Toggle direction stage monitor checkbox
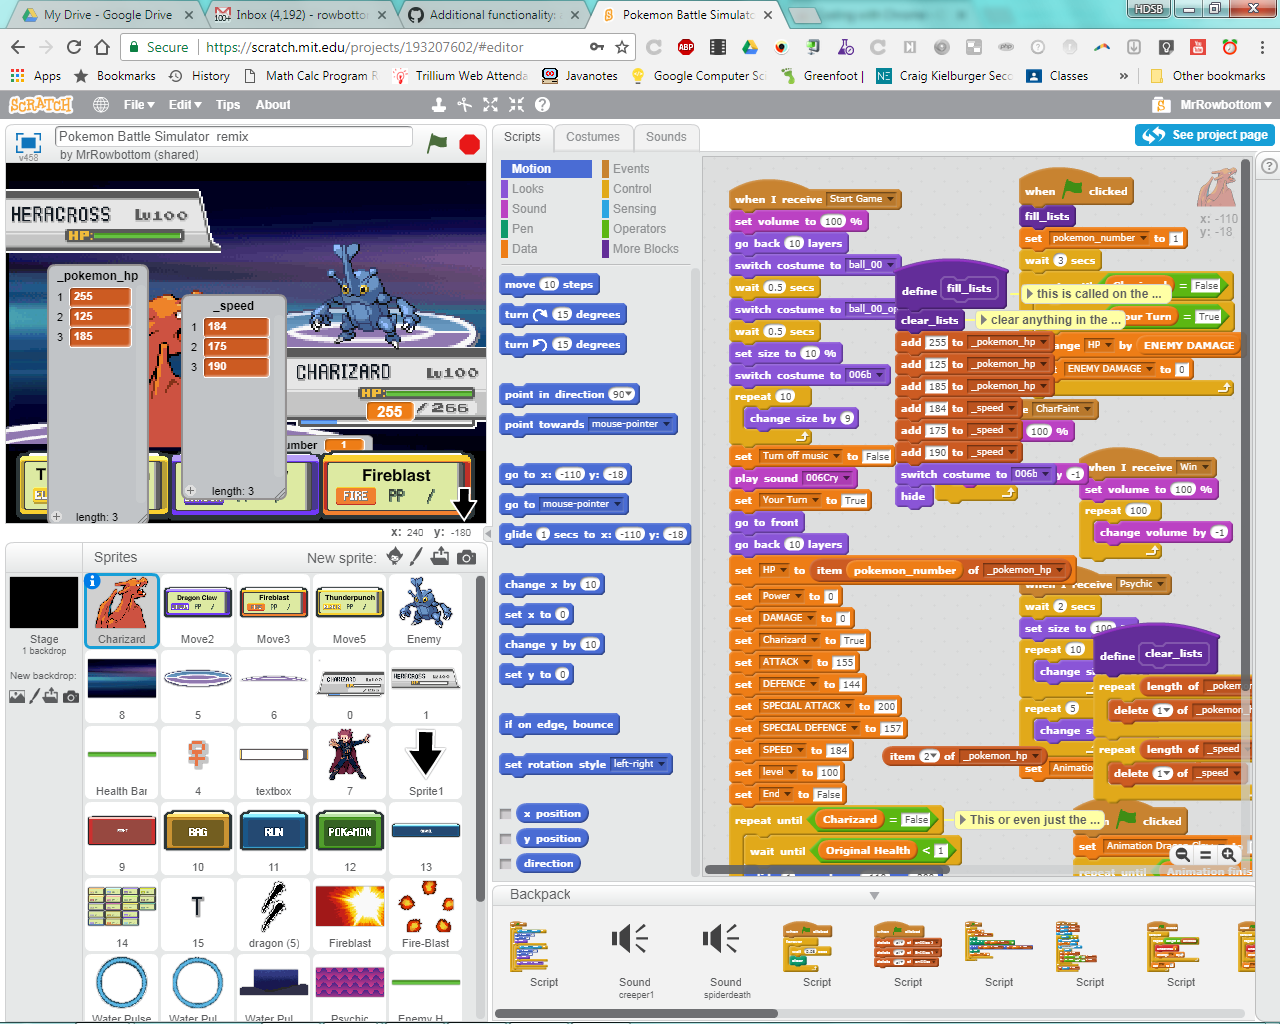This screenshot has height=1024, width=1280. pos(506,864)
